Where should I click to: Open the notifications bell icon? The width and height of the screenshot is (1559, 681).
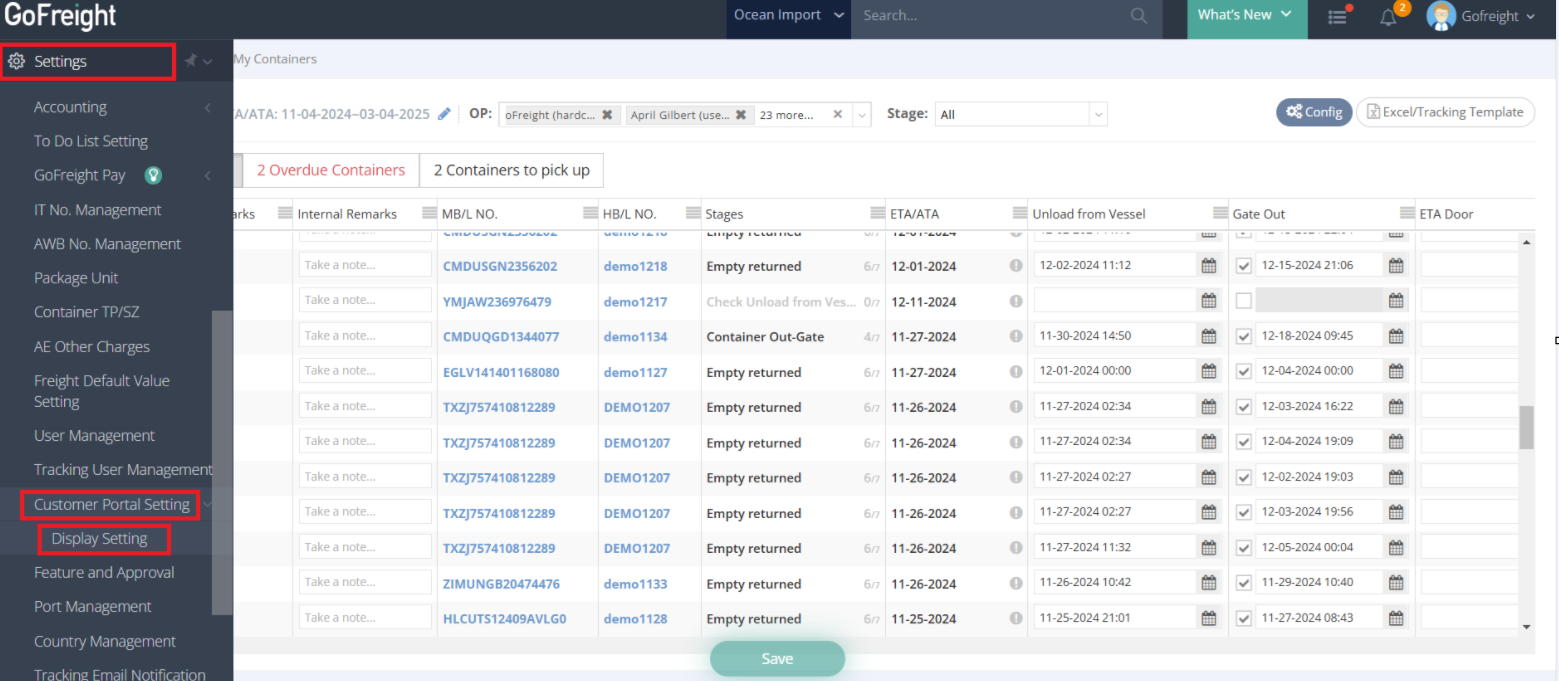point(1388,17)
